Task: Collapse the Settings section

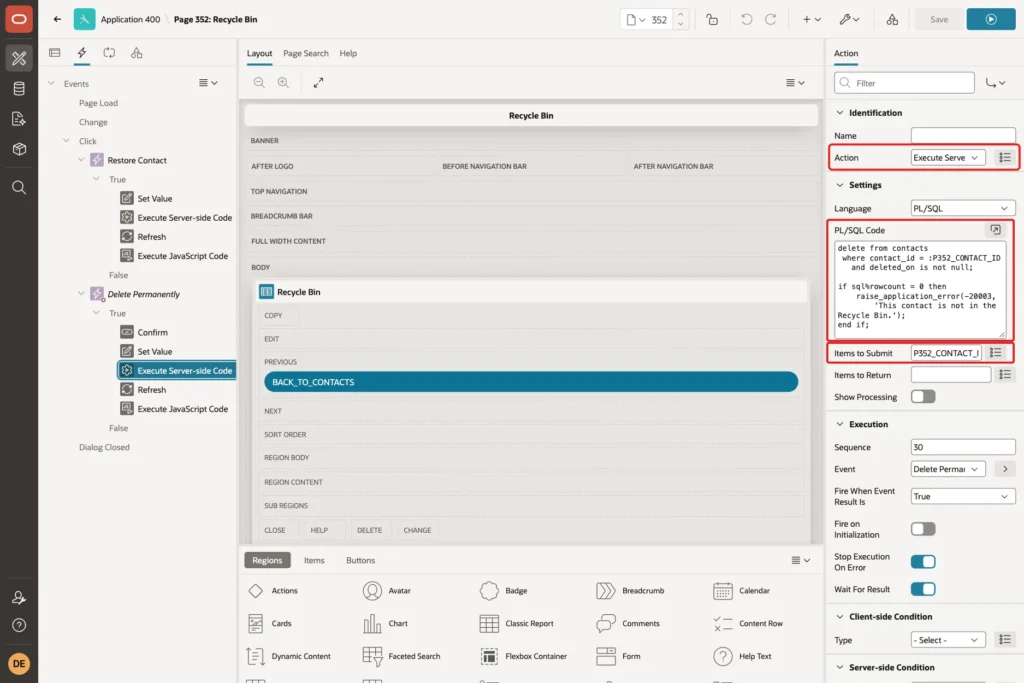Action: click(x=840, y=185)
